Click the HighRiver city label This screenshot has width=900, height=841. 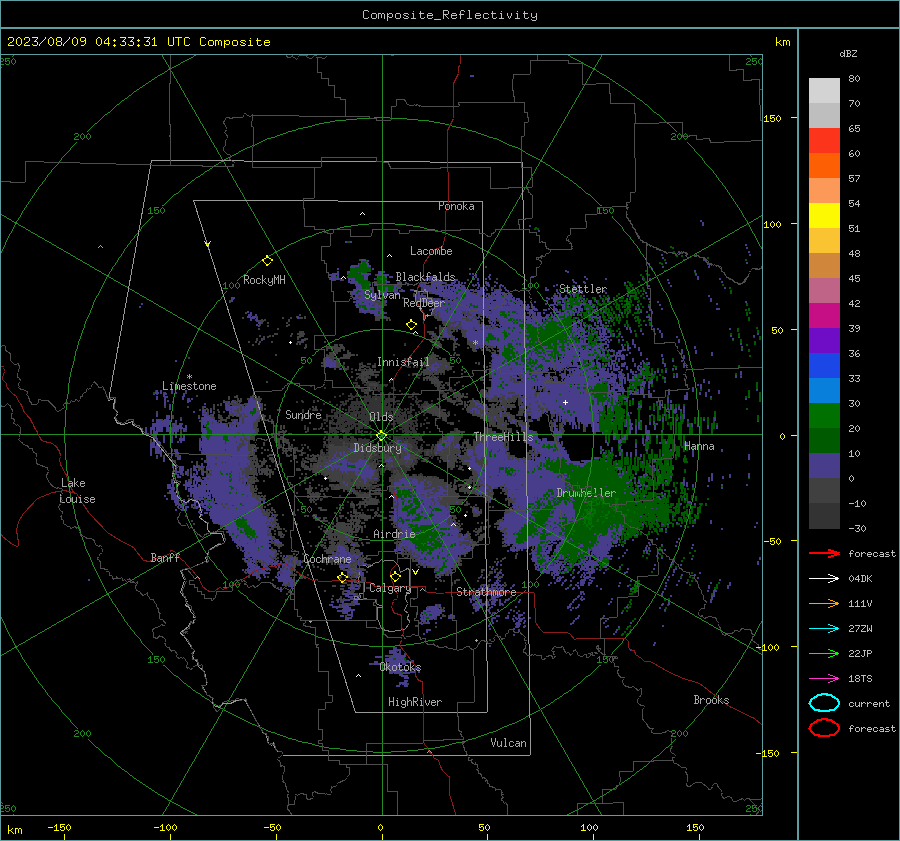point(415,702)
